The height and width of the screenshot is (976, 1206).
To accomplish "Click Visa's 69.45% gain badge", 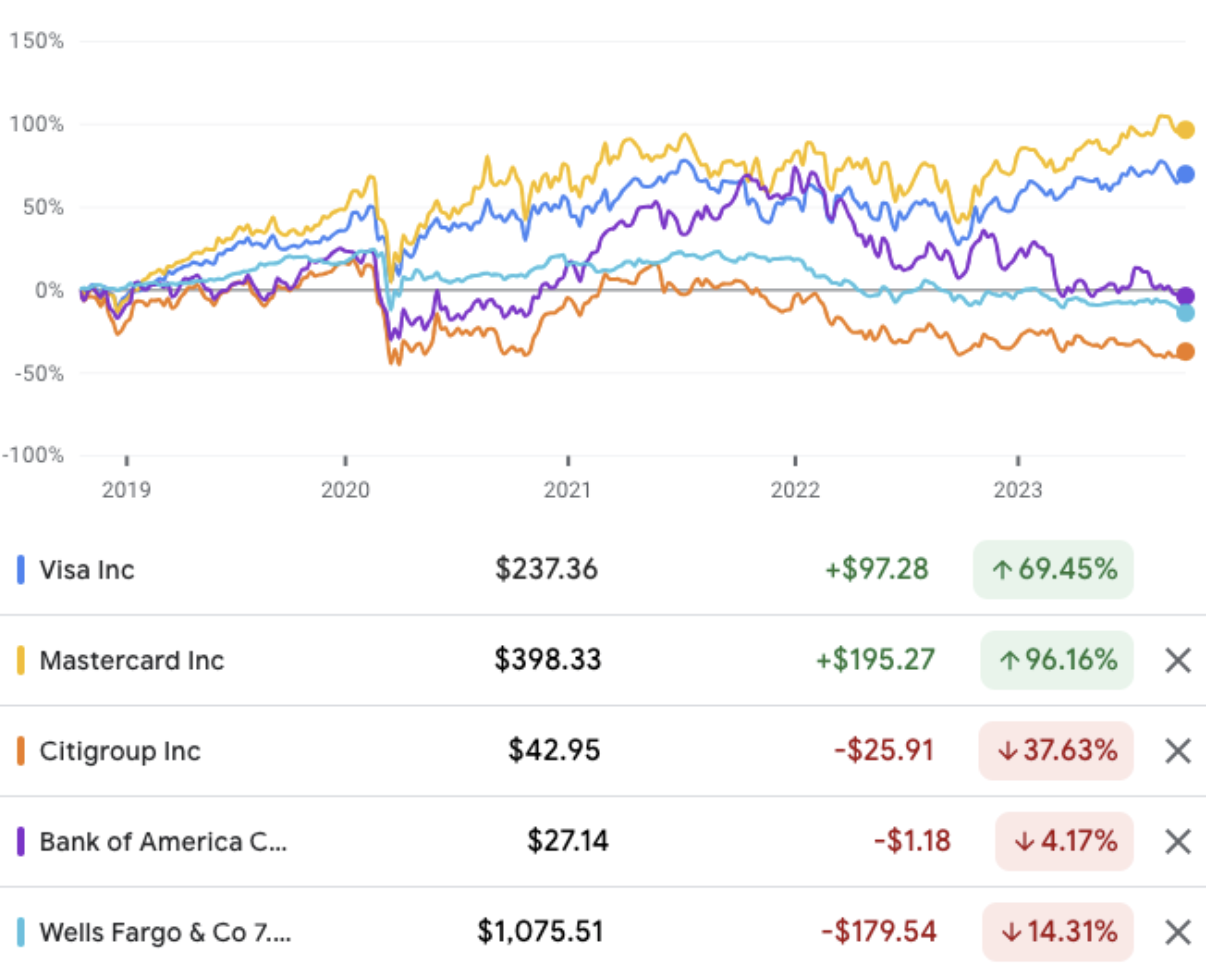I will (x=1053, y=570).
